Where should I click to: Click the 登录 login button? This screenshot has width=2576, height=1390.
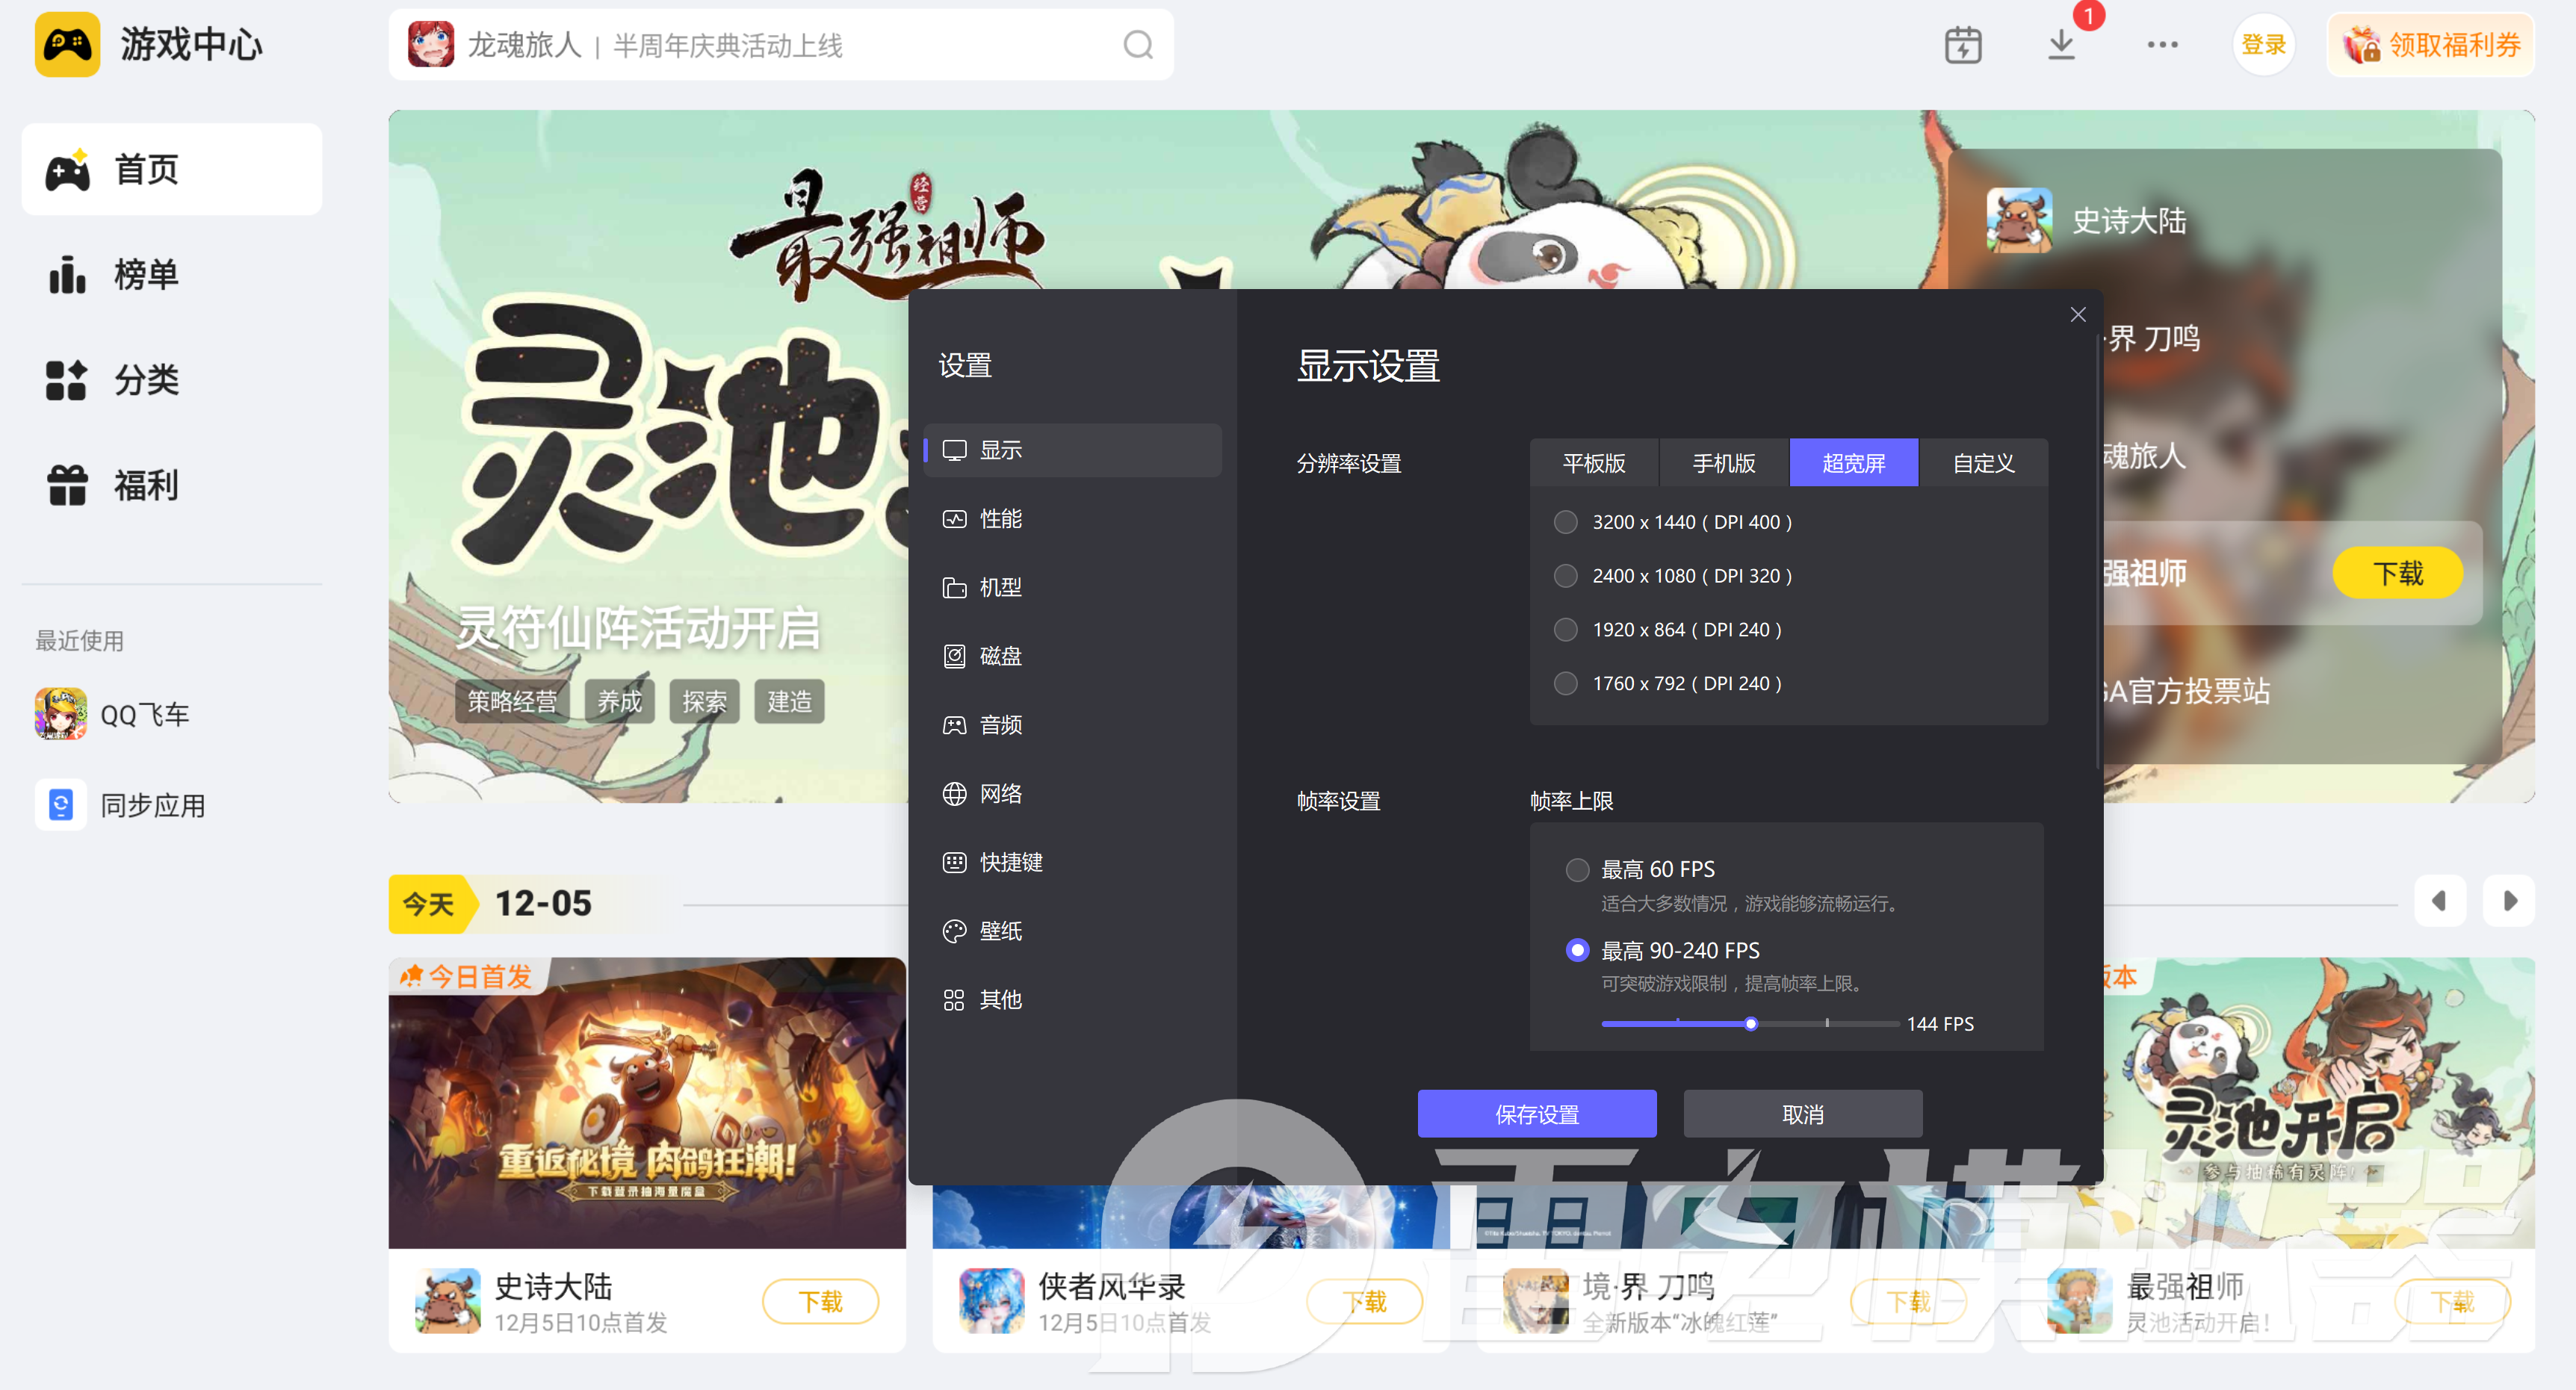(2264, 45)
